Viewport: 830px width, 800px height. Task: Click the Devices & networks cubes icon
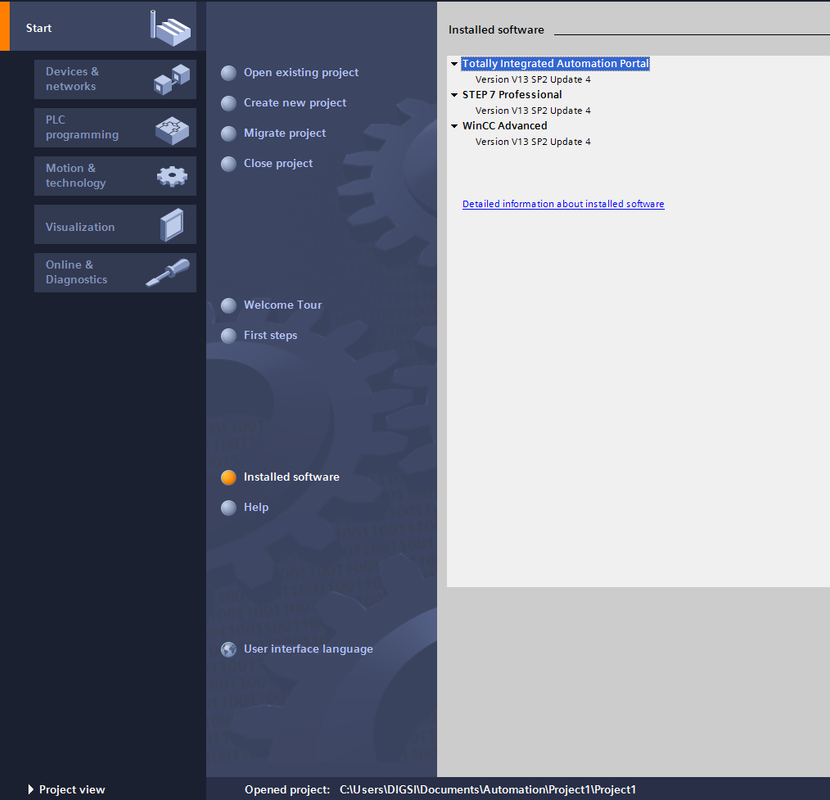pyautogui.click(x=172, y=79)
